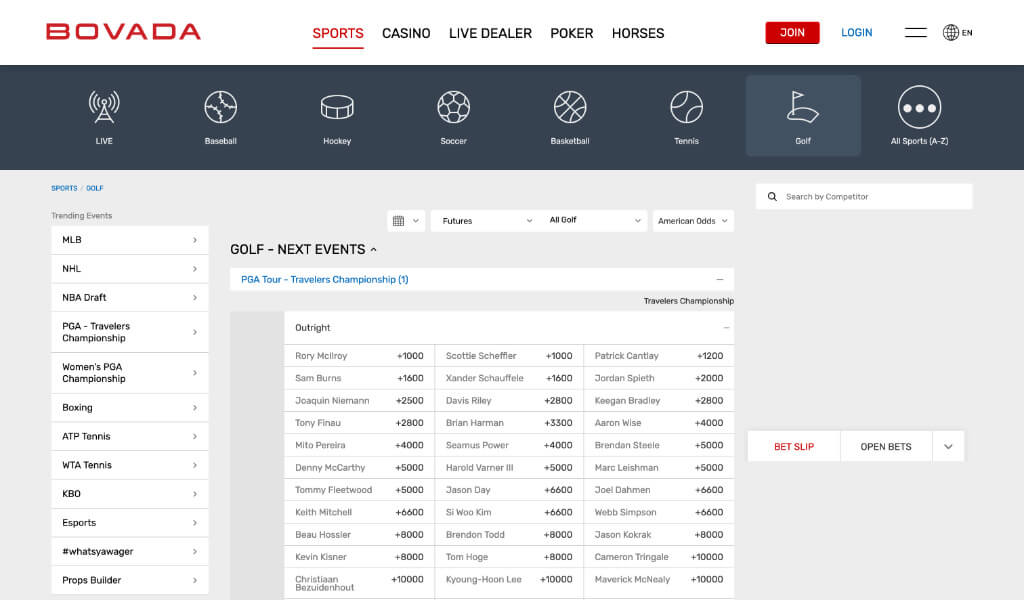Switch to the CASINO tab

click(x=406, y=33)
